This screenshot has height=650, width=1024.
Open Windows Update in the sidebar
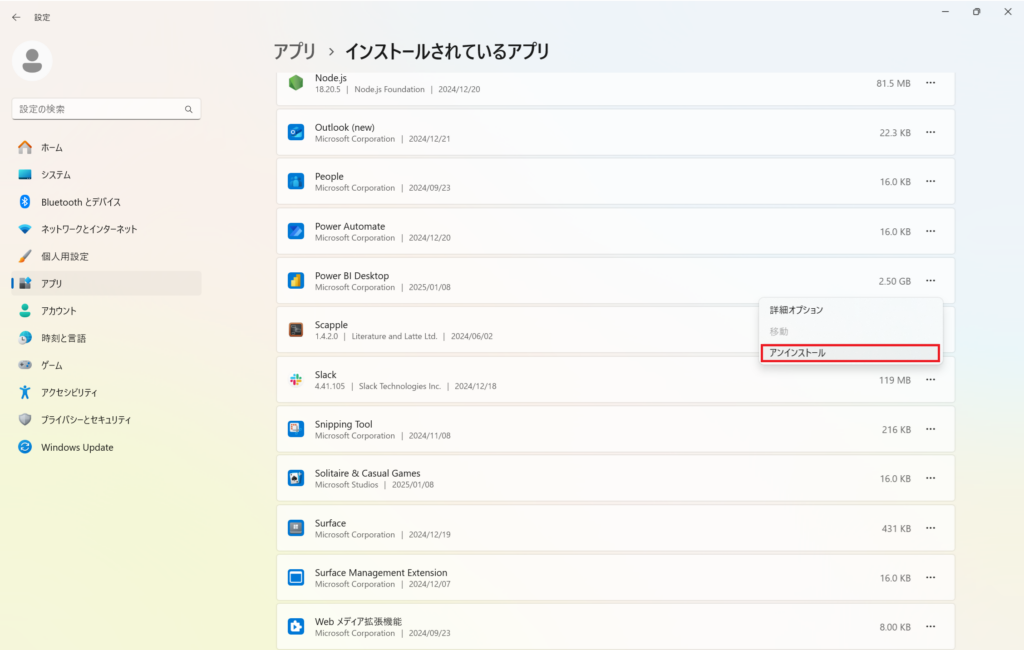pyautogui.click(x=106, y=447)
